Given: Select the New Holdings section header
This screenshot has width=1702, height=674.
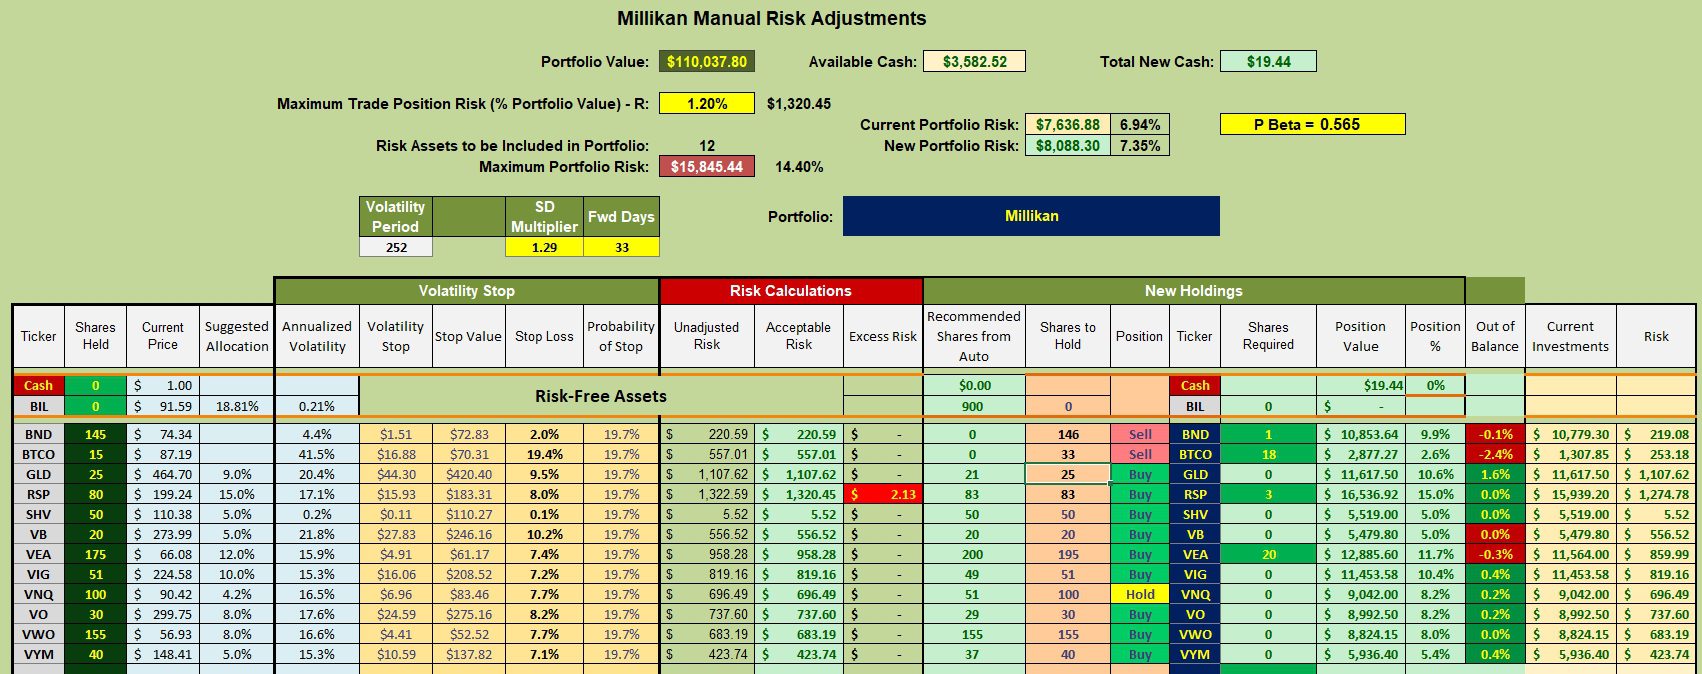Looking at the screenshot, I should click(x=1193, y=291).
